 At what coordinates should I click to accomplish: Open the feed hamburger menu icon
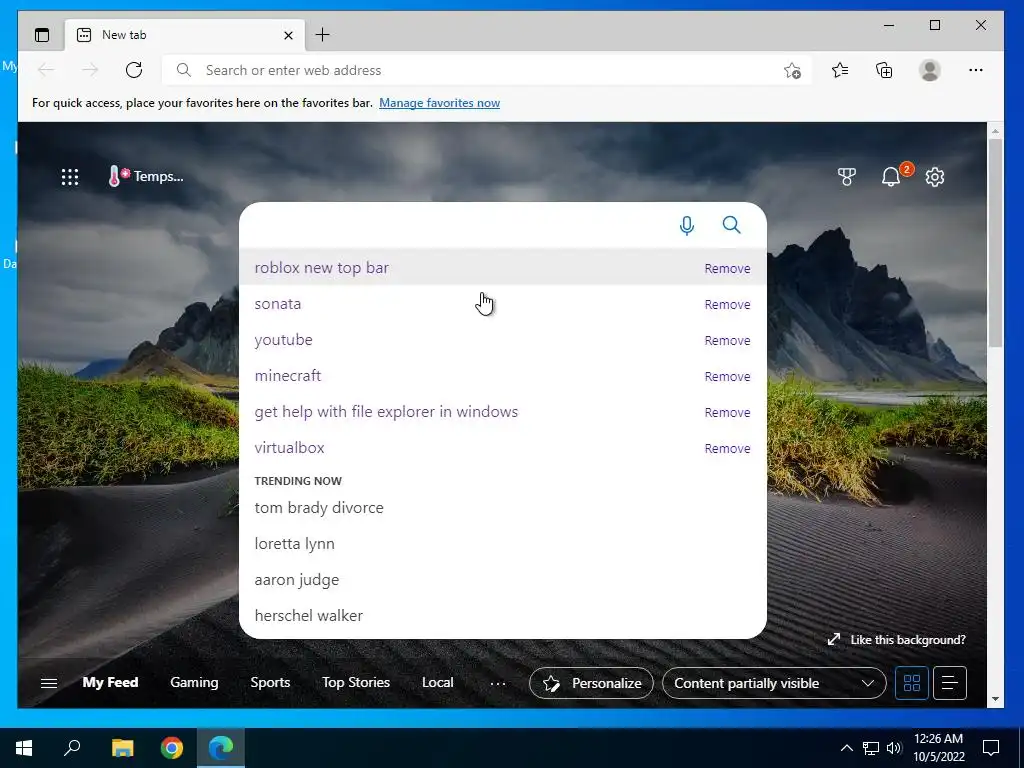click(49, 683)
